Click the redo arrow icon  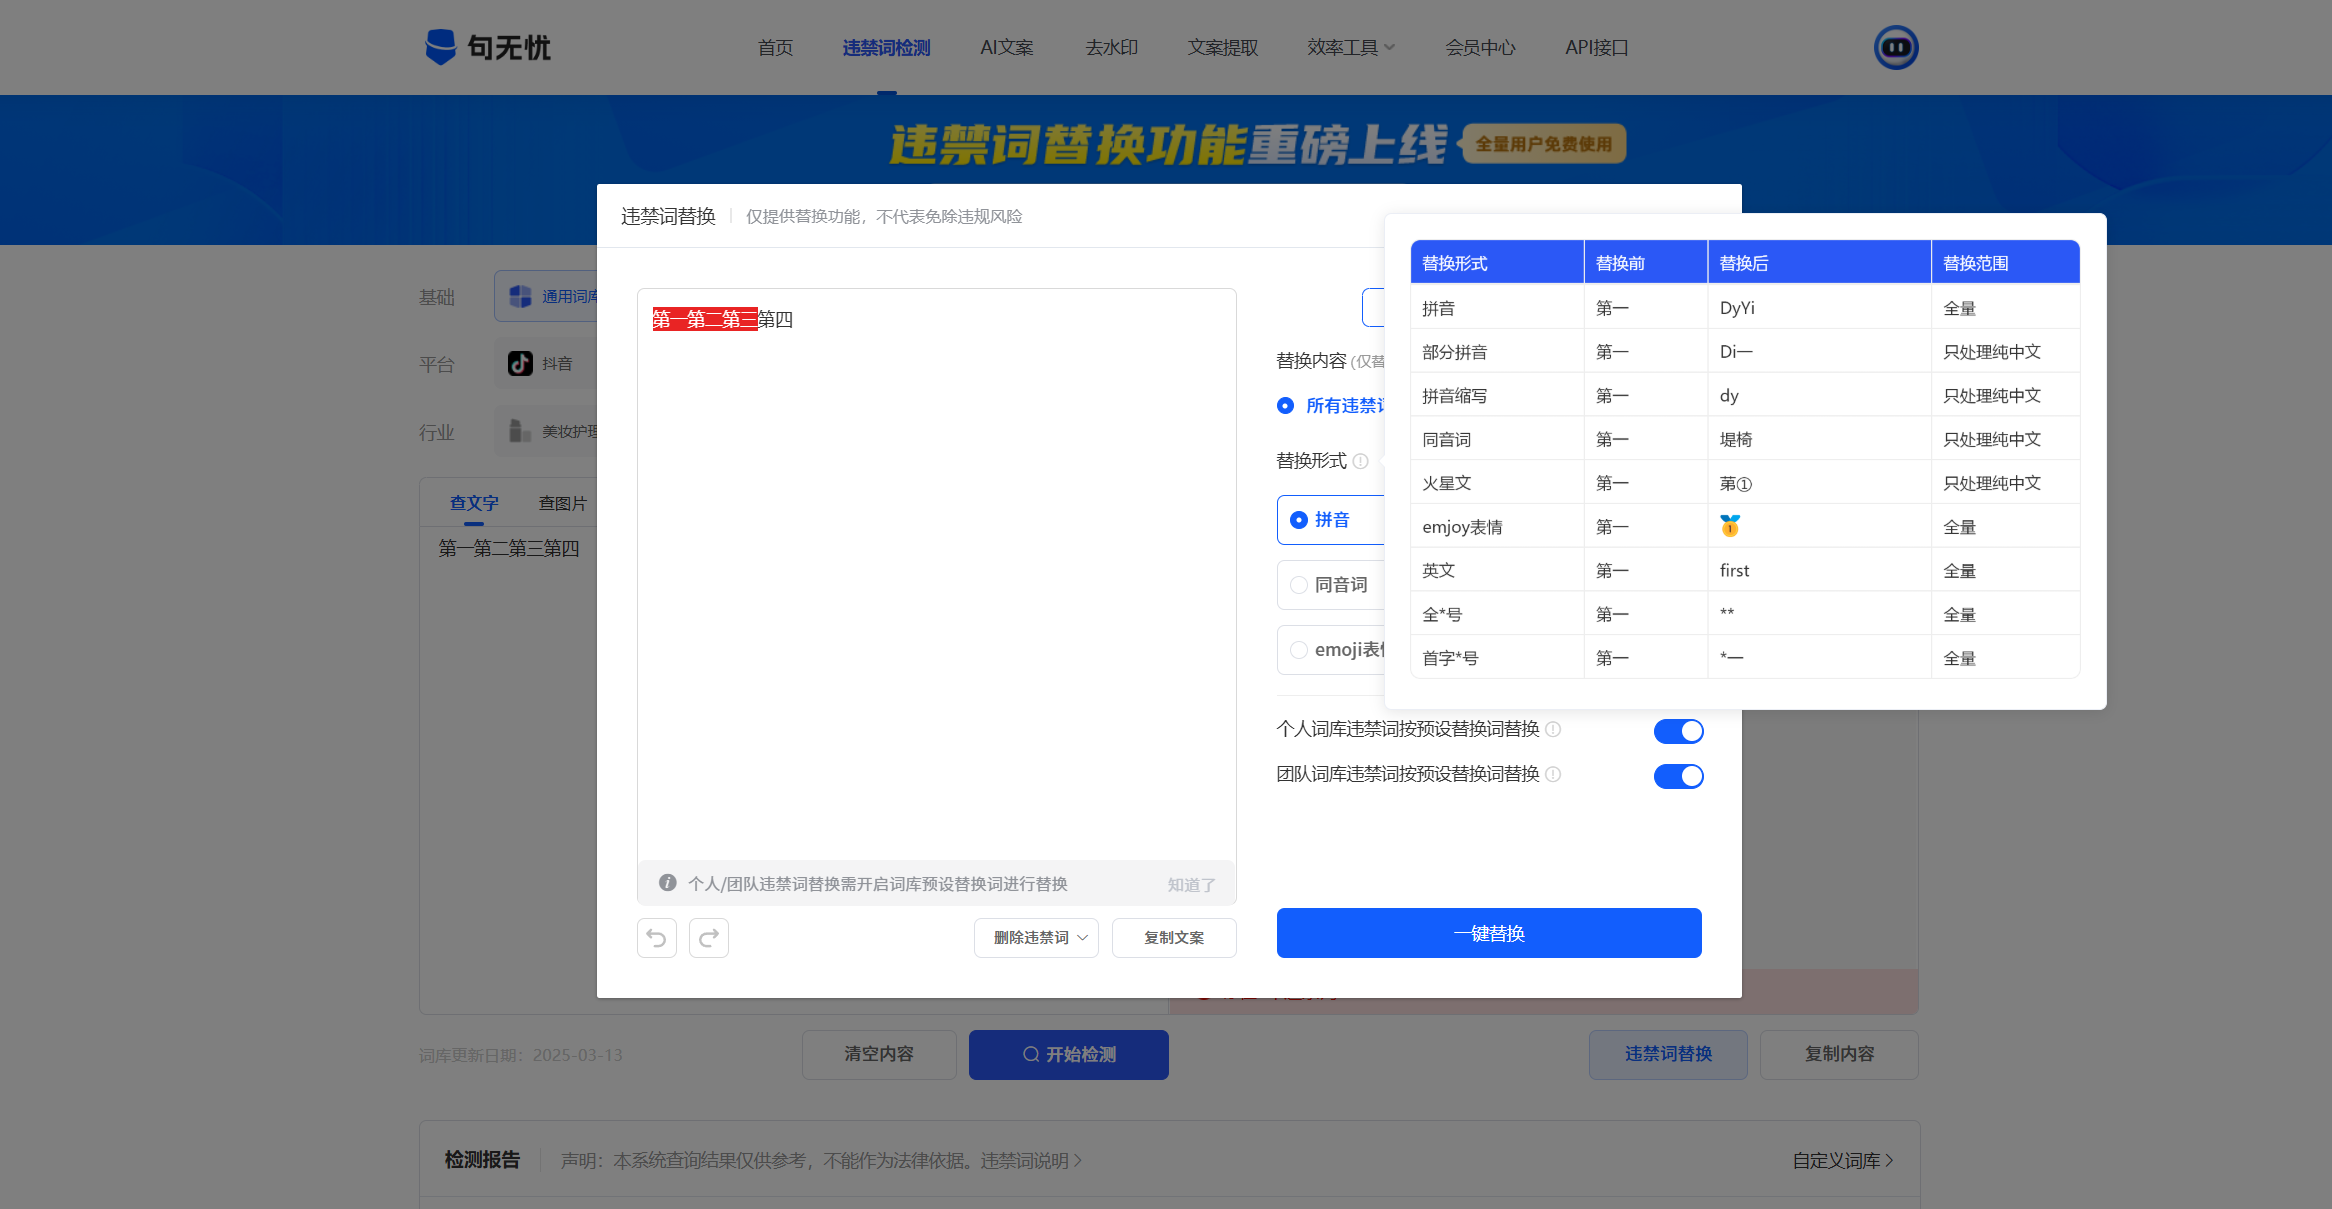point(709,938)
